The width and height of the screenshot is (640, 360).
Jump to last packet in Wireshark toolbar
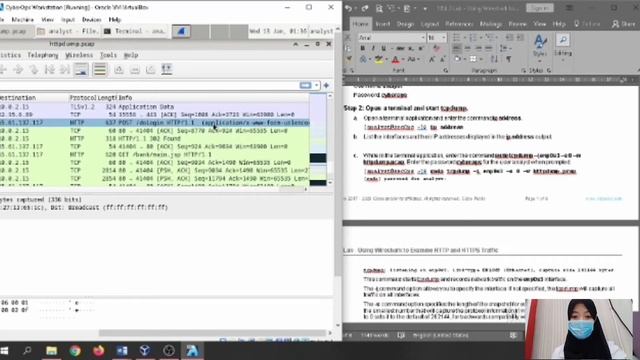coord(65,70)
